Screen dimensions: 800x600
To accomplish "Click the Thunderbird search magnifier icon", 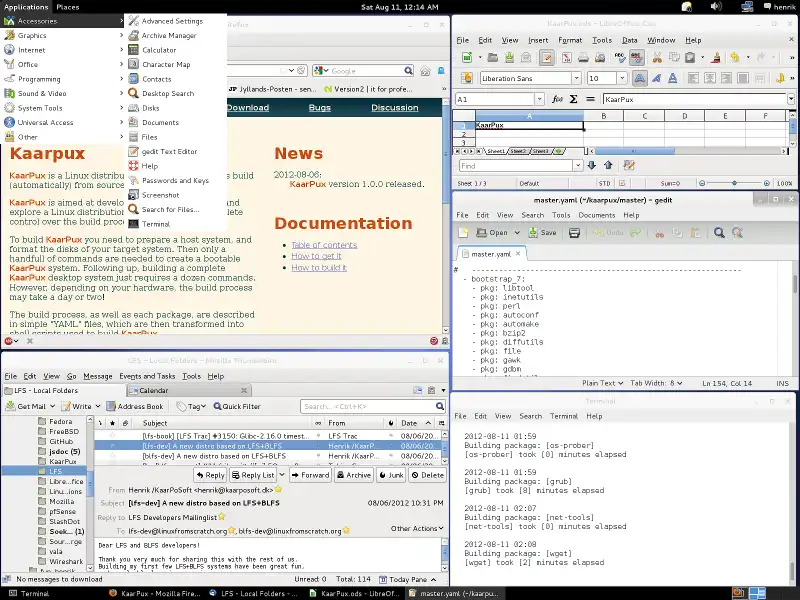I will pos(440,406).
